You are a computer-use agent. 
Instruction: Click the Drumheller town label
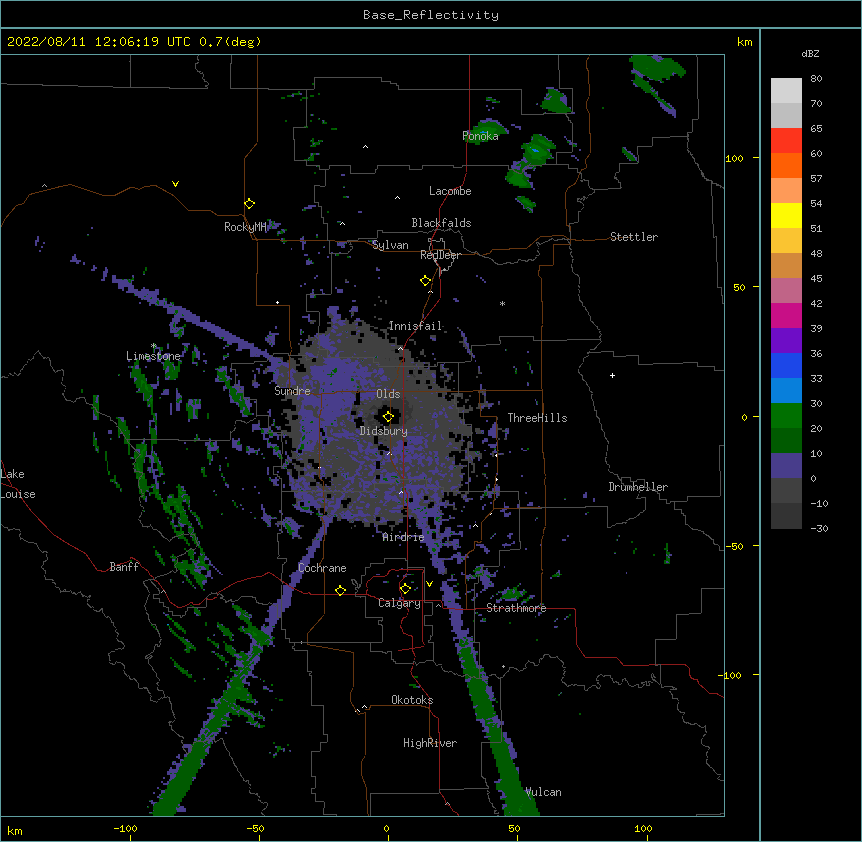pos(638,487)
